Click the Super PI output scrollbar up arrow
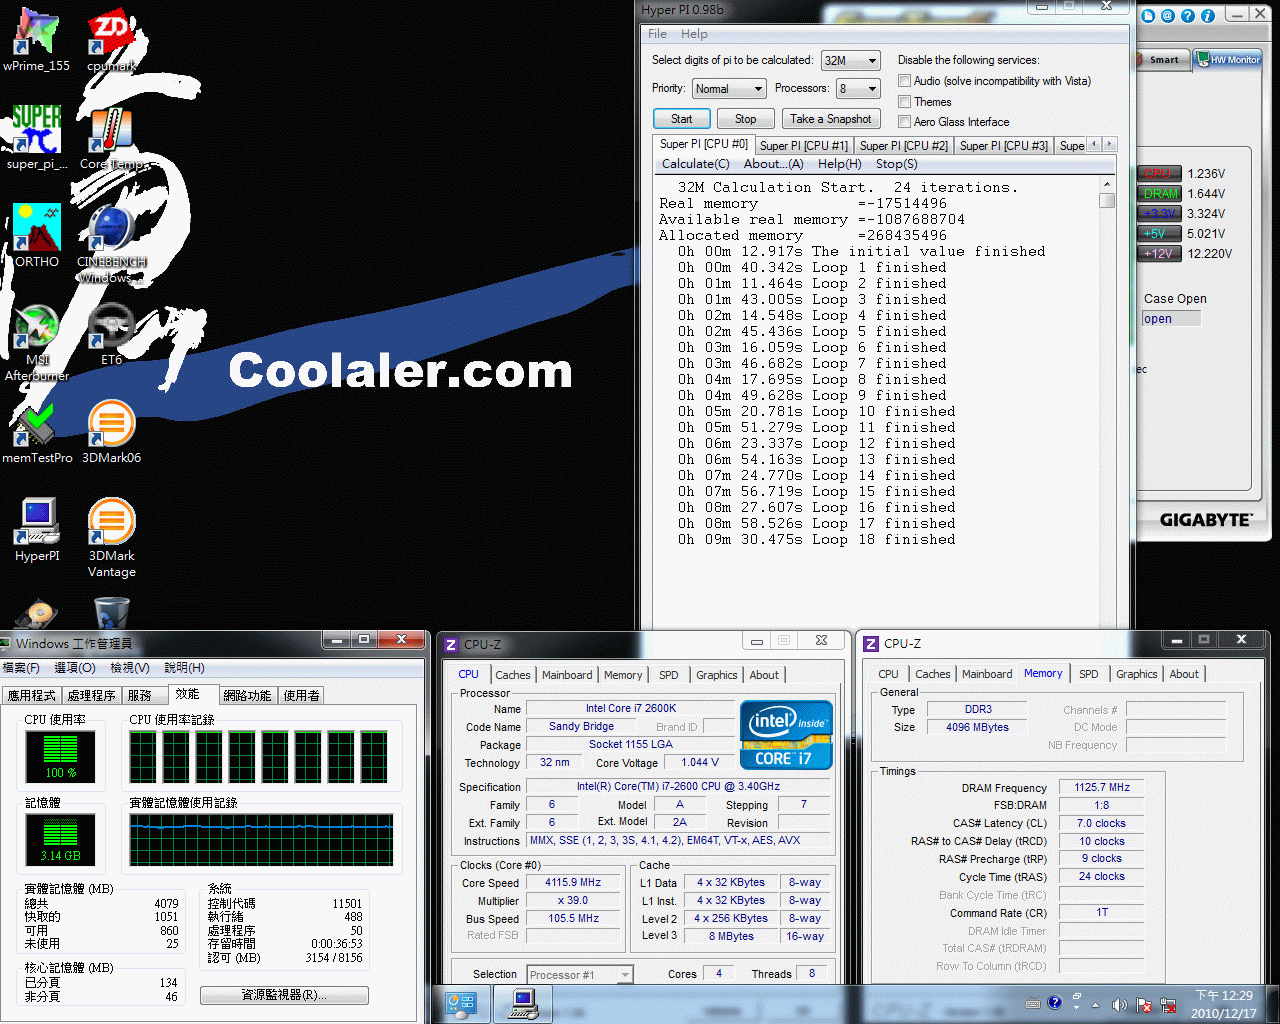The image size is (1280, 1024). (x=1107, y=185)
